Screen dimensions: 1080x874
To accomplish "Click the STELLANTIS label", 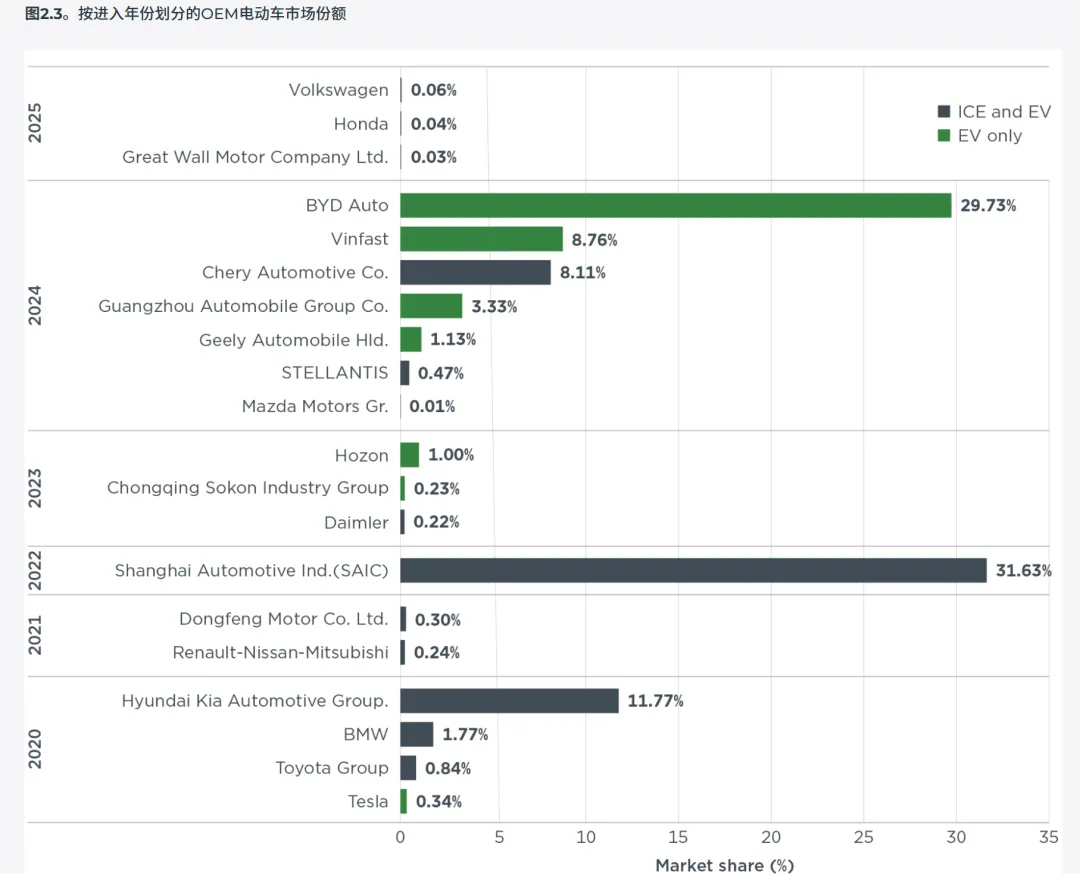I will [335, 373].
